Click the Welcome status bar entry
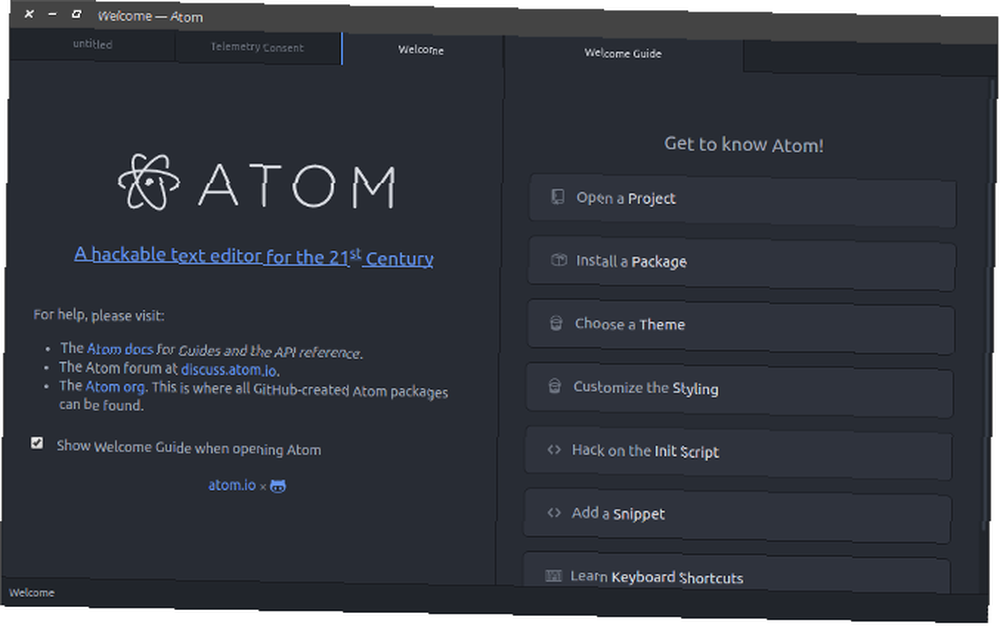The height and width of the screenshot is (626, 1000). coord(32,592)
